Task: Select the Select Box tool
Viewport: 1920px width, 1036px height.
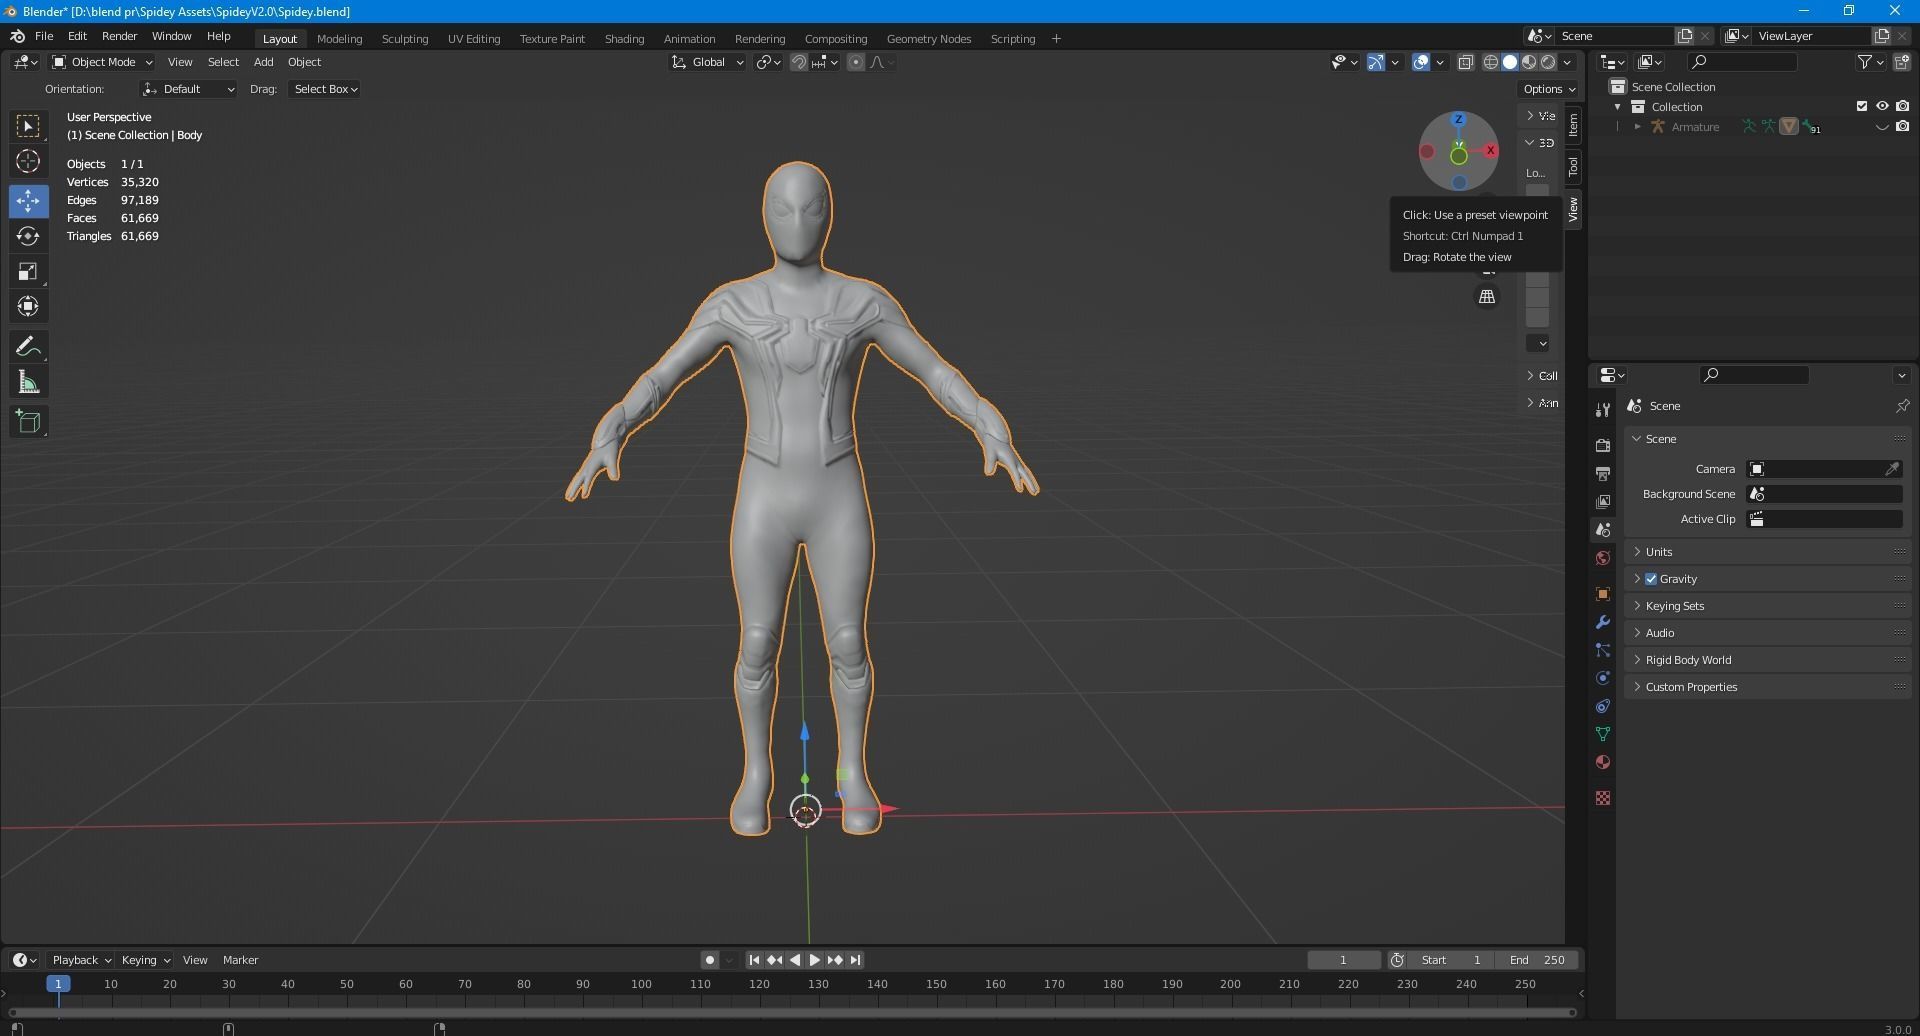Action: [28, 126]
